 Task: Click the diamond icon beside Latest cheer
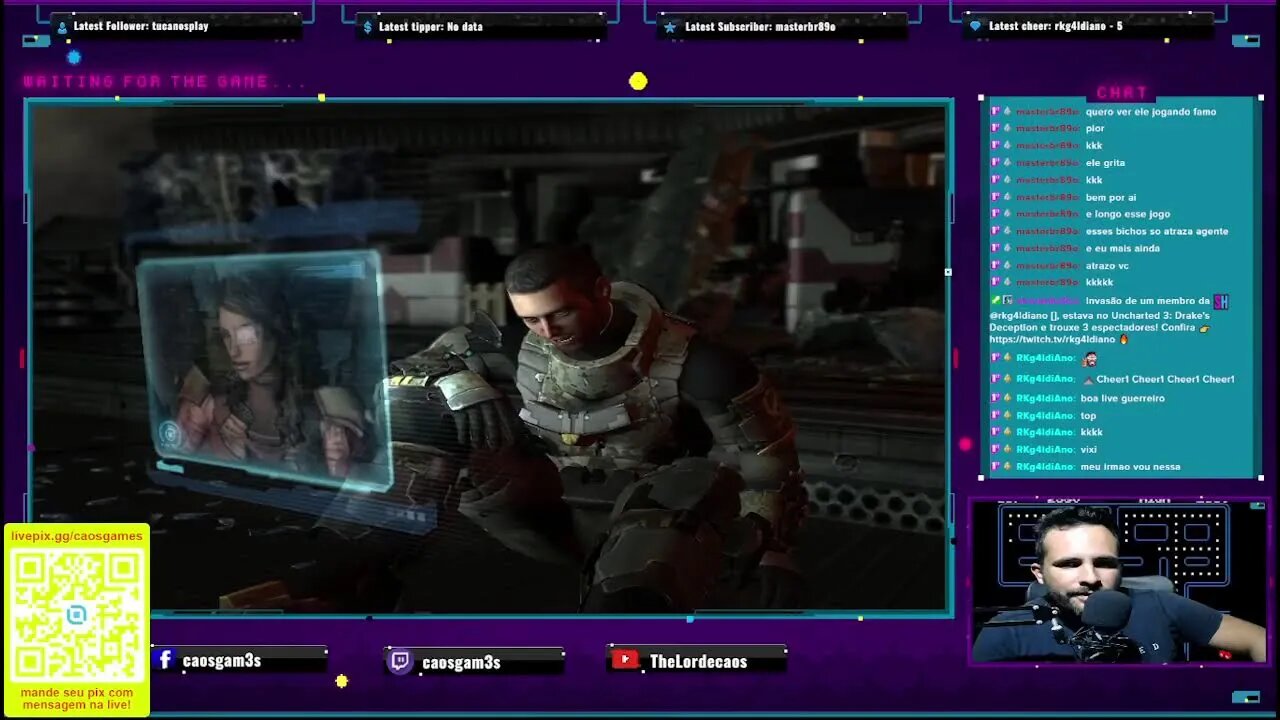pyautogui.click(x=975, y=27)
